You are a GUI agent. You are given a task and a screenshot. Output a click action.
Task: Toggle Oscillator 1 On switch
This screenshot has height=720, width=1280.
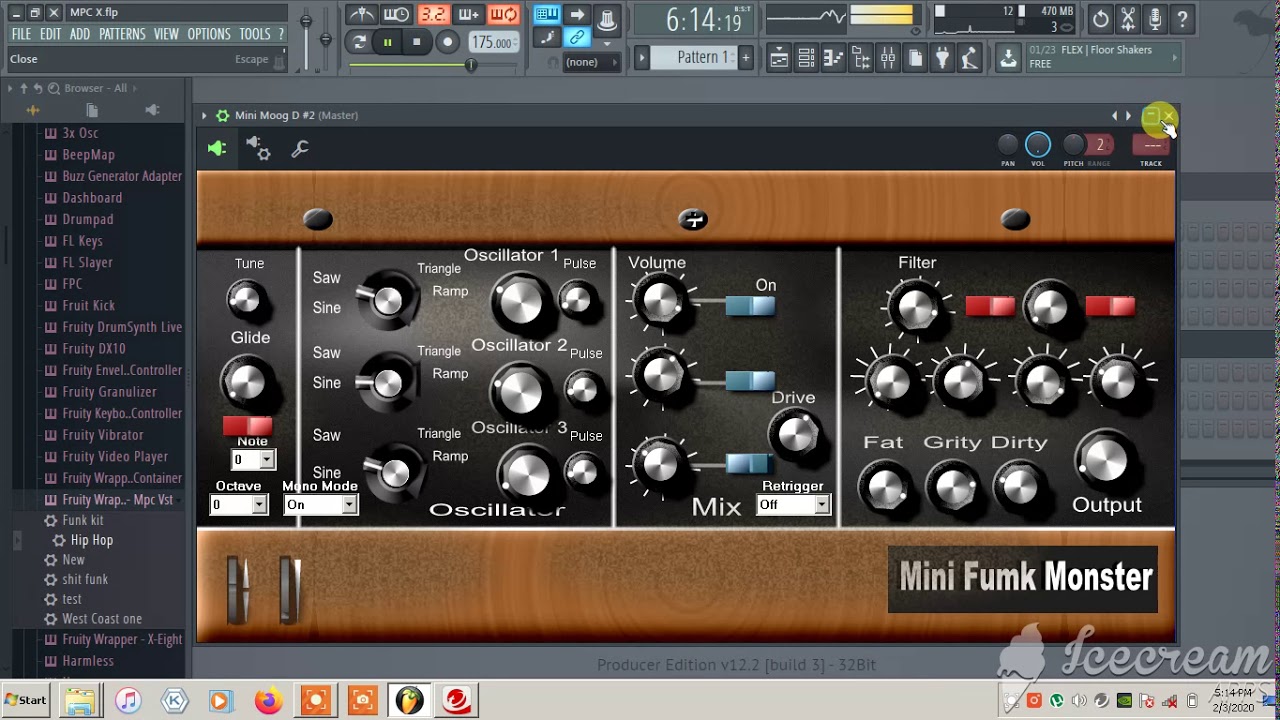(750, 305)
